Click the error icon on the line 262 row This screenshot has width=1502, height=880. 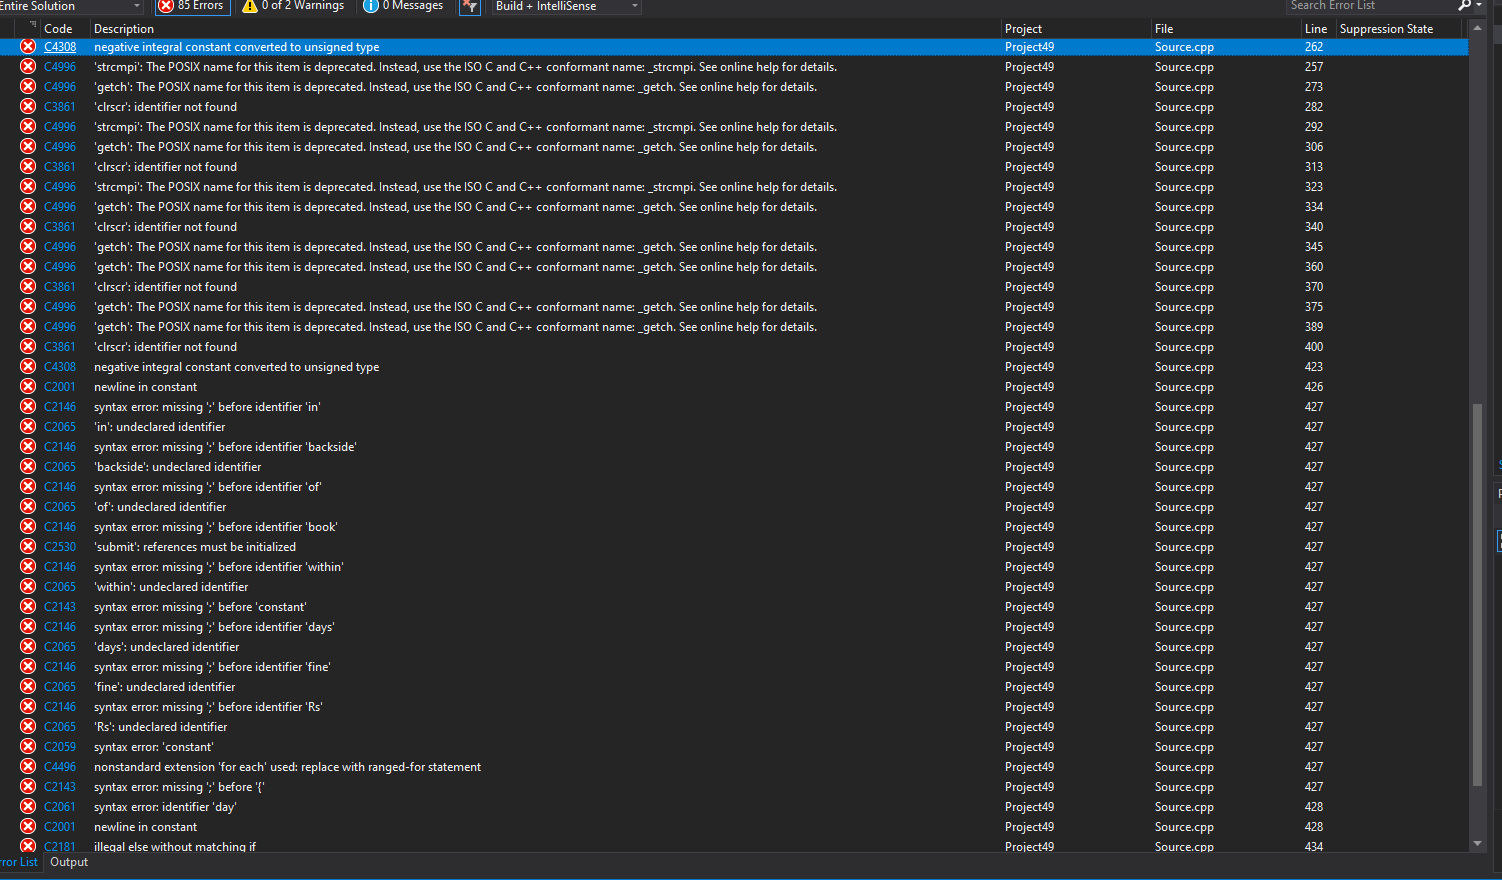(28, 47)
